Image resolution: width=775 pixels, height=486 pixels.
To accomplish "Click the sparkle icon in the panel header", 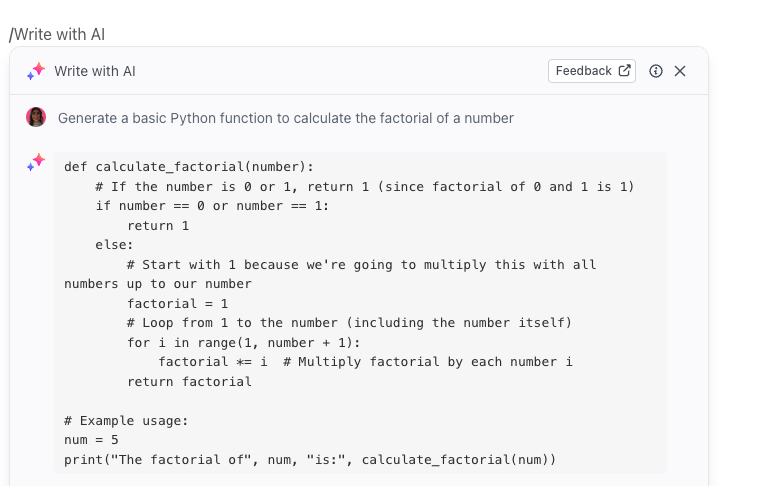I will [37, 71].
